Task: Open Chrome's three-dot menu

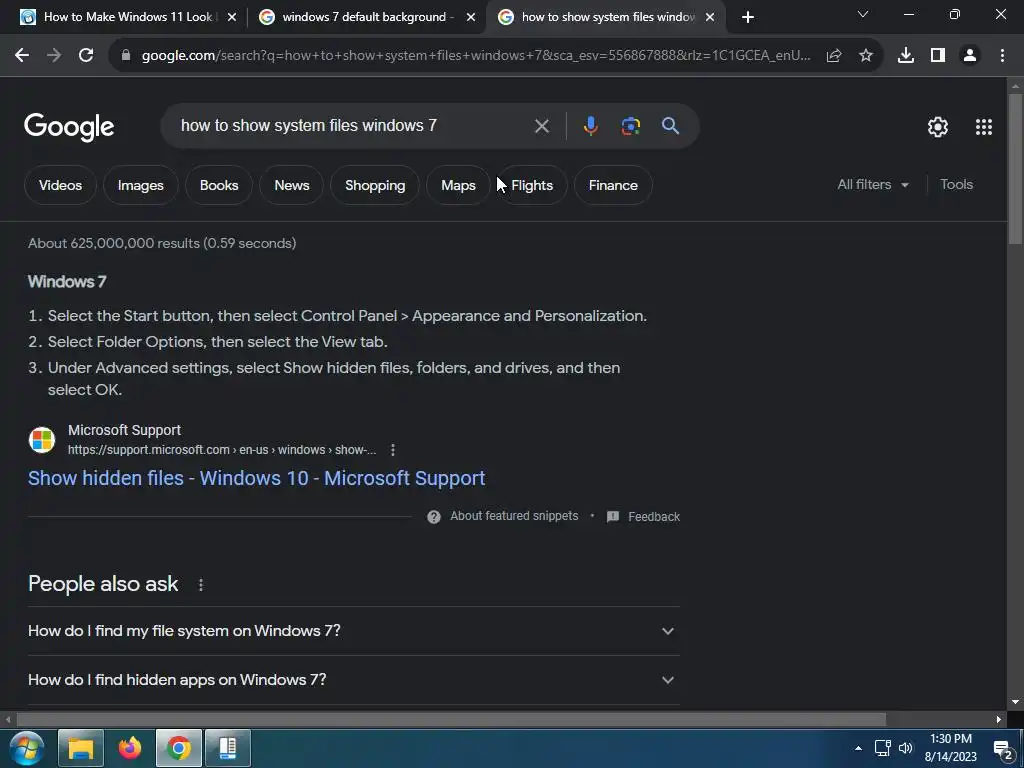Action: click(x=1002, y=56)
